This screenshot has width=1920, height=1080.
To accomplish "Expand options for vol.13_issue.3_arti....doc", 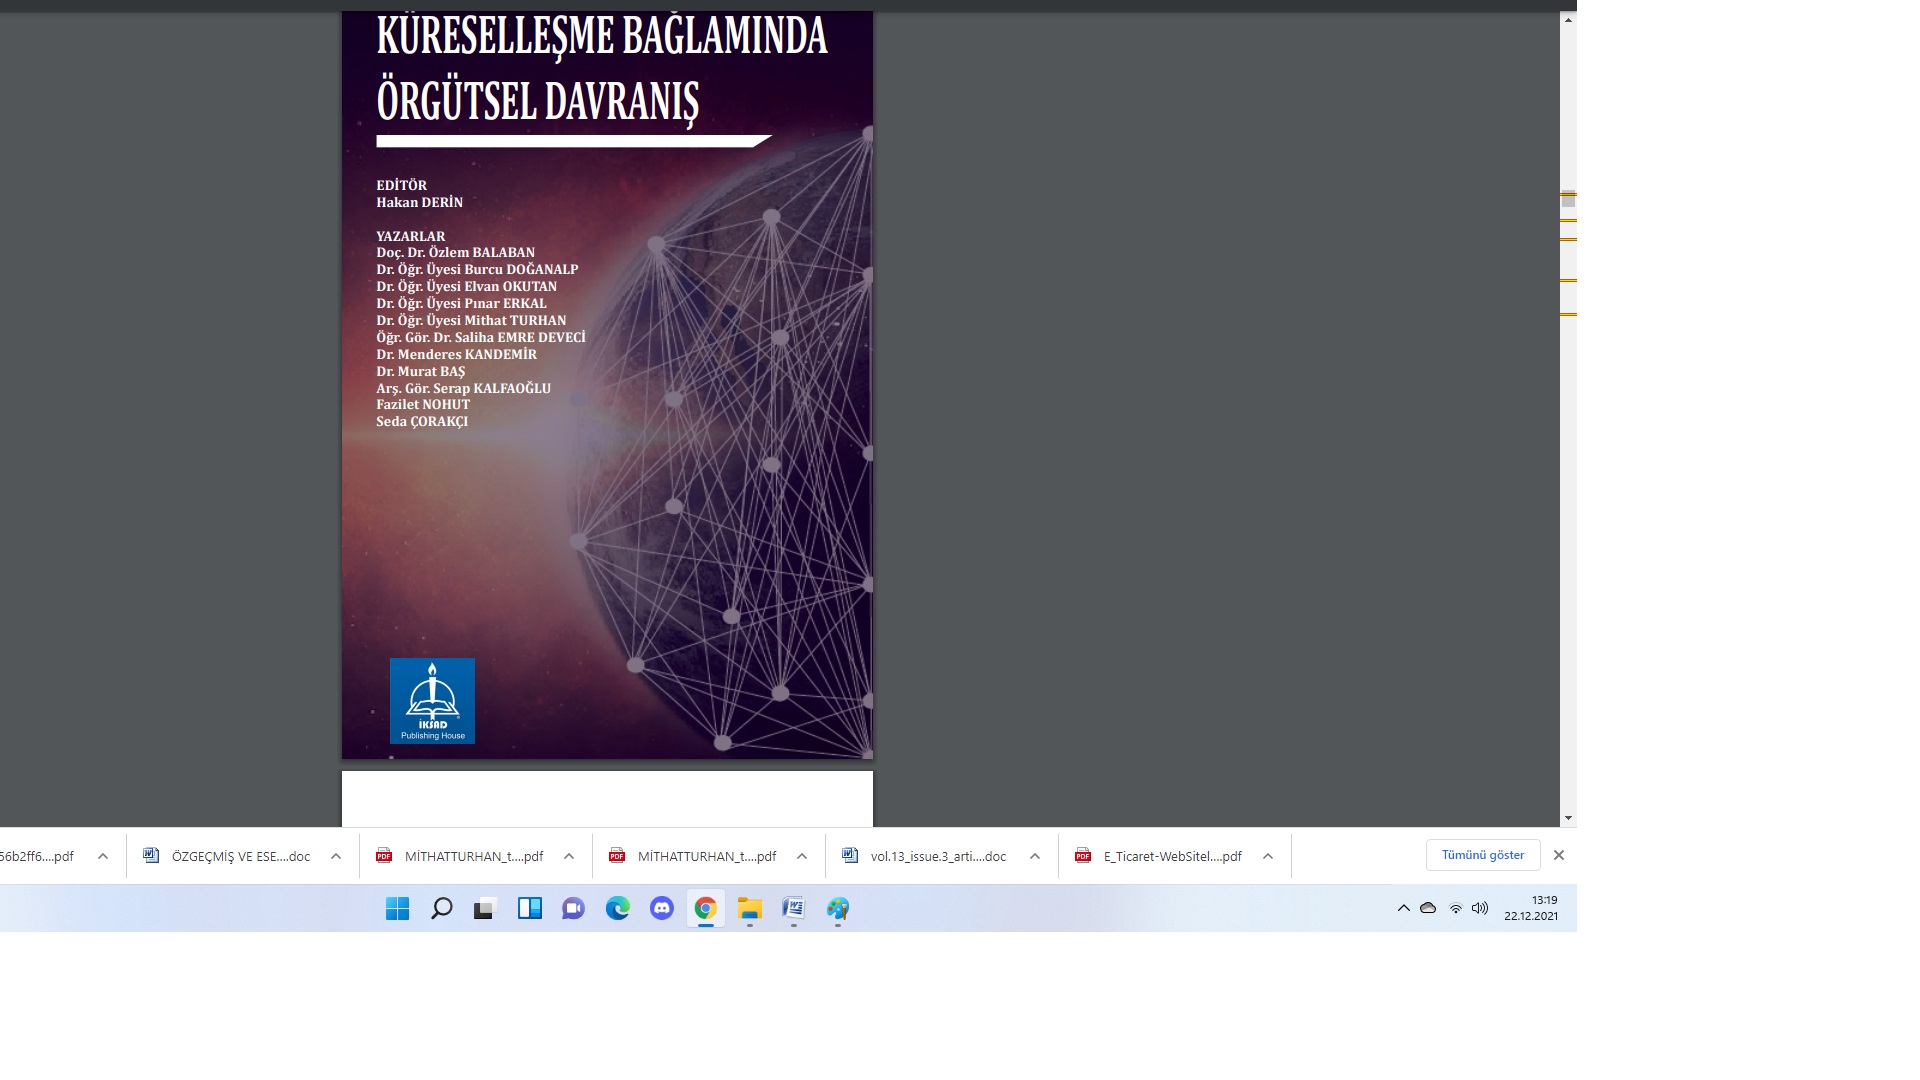I will click(x=1035, y=856).
